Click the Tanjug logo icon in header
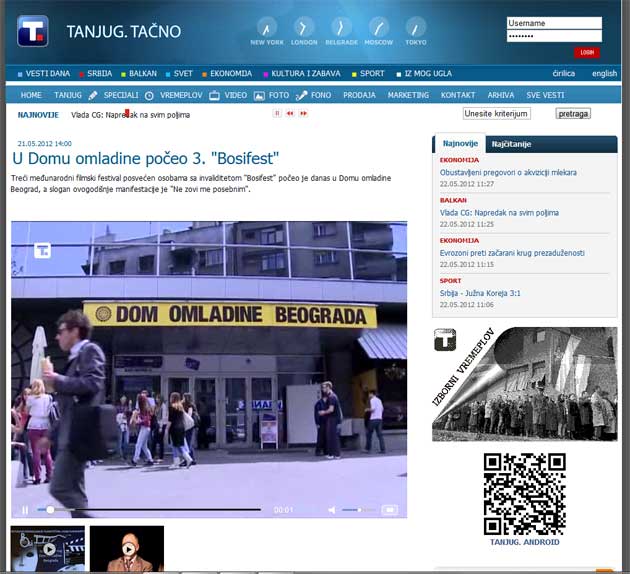Viewport: 630px width, 574px height. click(x=33, y=31)
